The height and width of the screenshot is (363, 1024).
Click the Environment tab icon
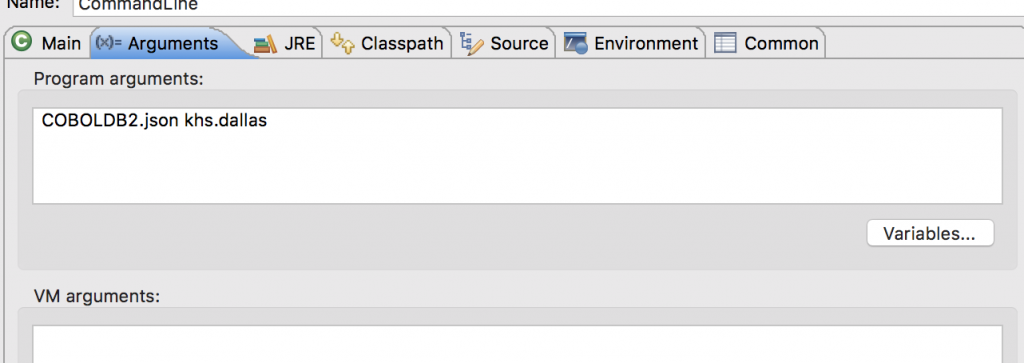coord(575,44)
